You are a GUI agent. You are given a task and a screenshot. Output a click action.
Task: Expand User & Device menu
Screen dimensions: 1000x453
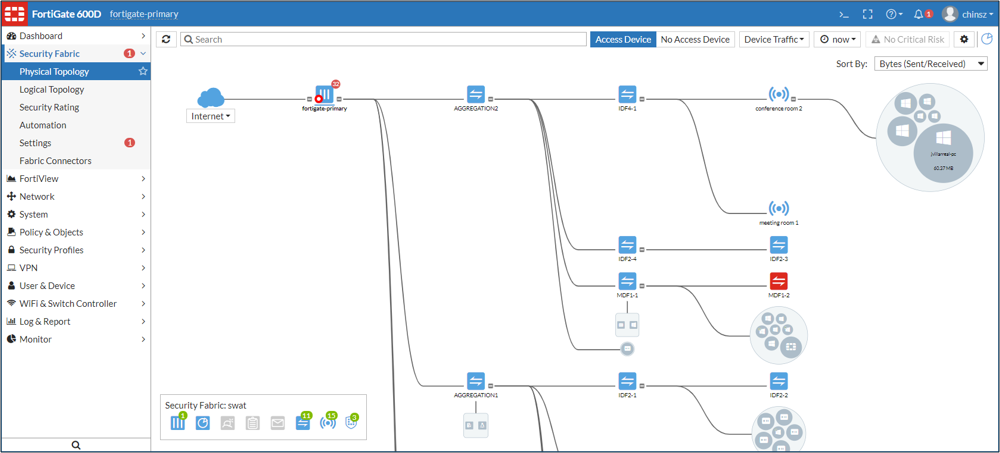tap(76, 286)
